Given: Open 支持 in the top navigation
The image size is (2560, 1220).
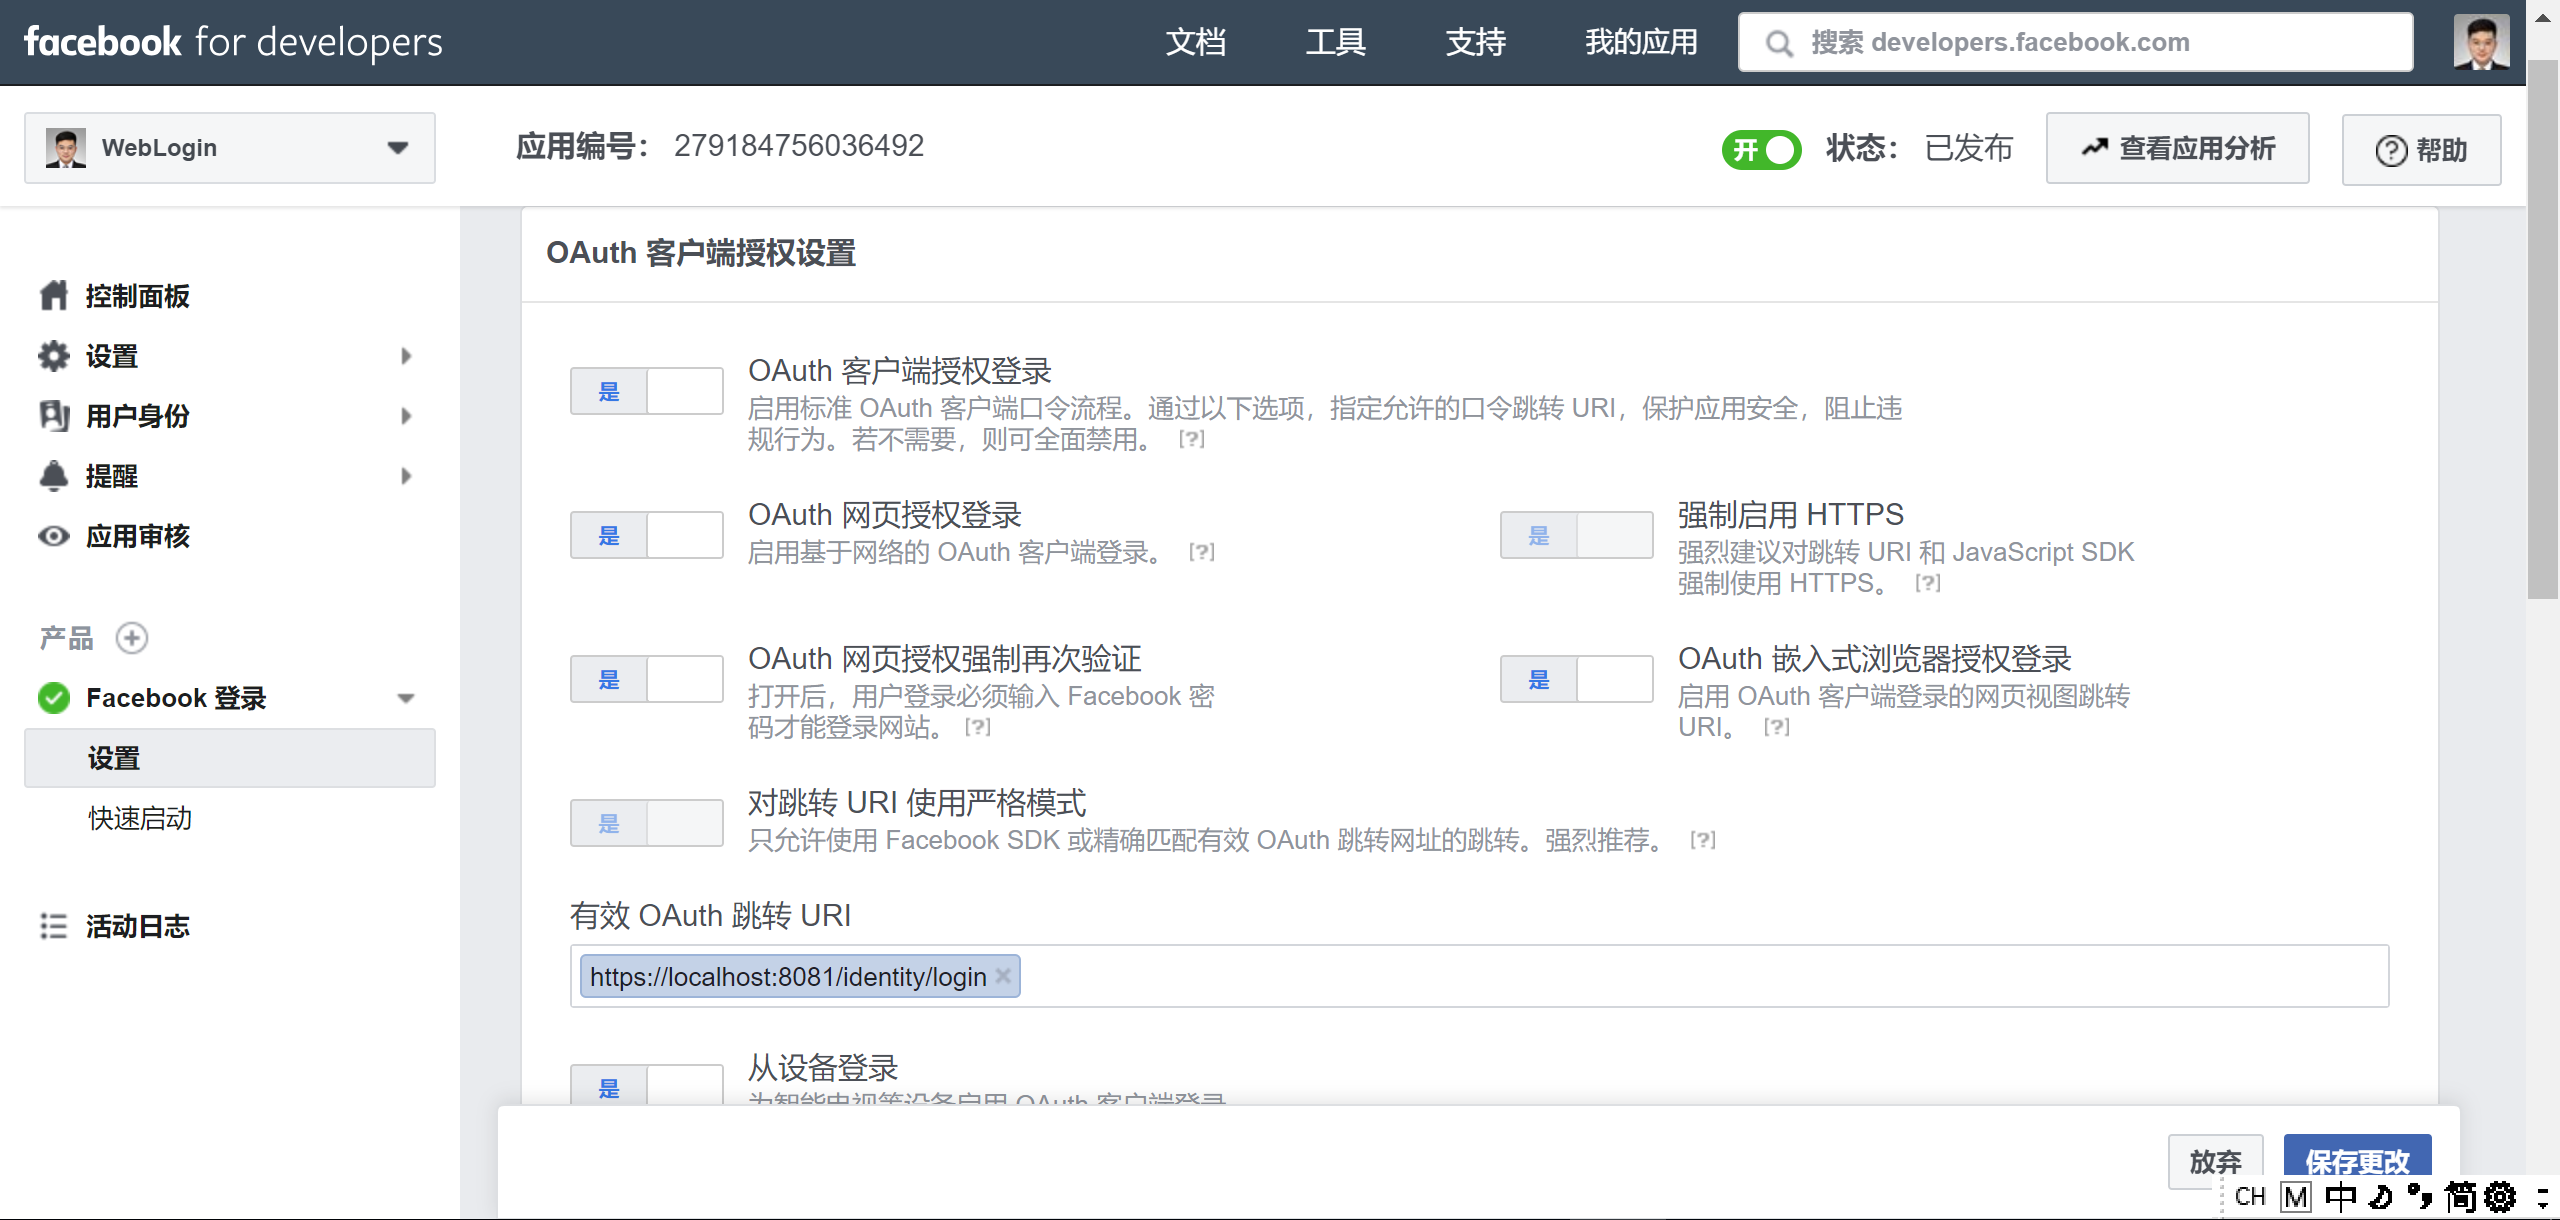Looking at the screenshot, I should (x=1476, y=42).
